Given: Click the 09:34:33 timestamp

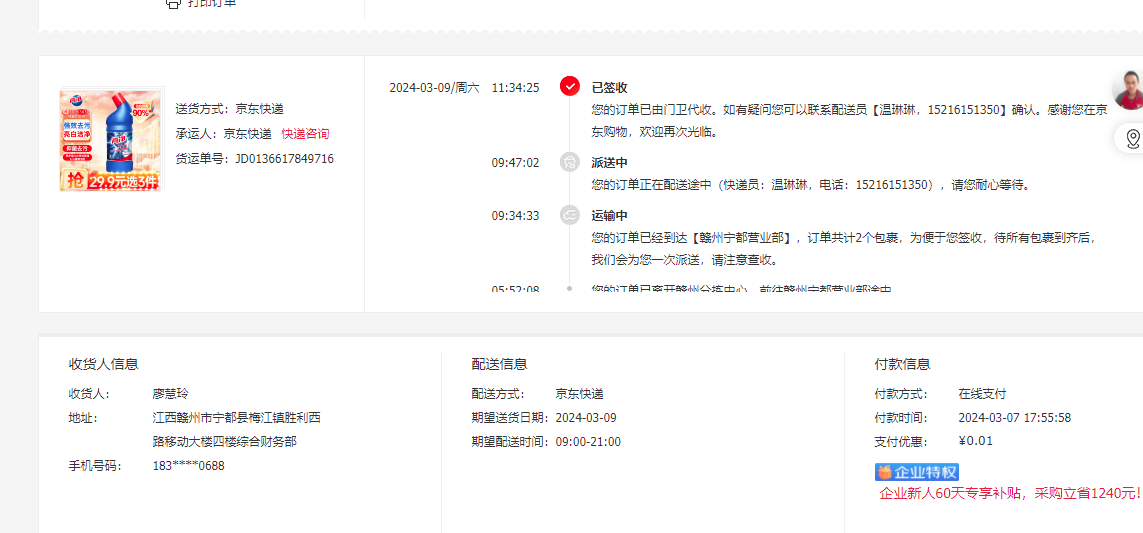Looking at the screenshot, I should (x=515, y=216).
